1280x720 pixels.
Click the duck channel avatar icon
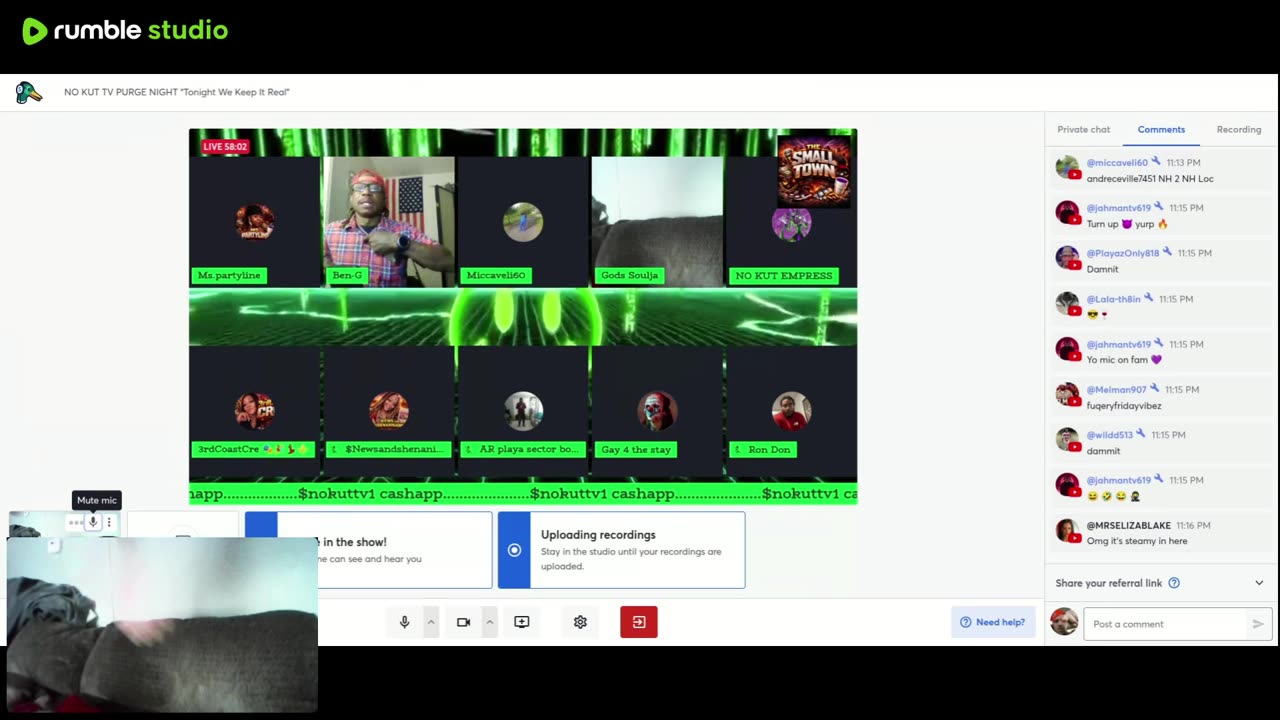[29, 93]
